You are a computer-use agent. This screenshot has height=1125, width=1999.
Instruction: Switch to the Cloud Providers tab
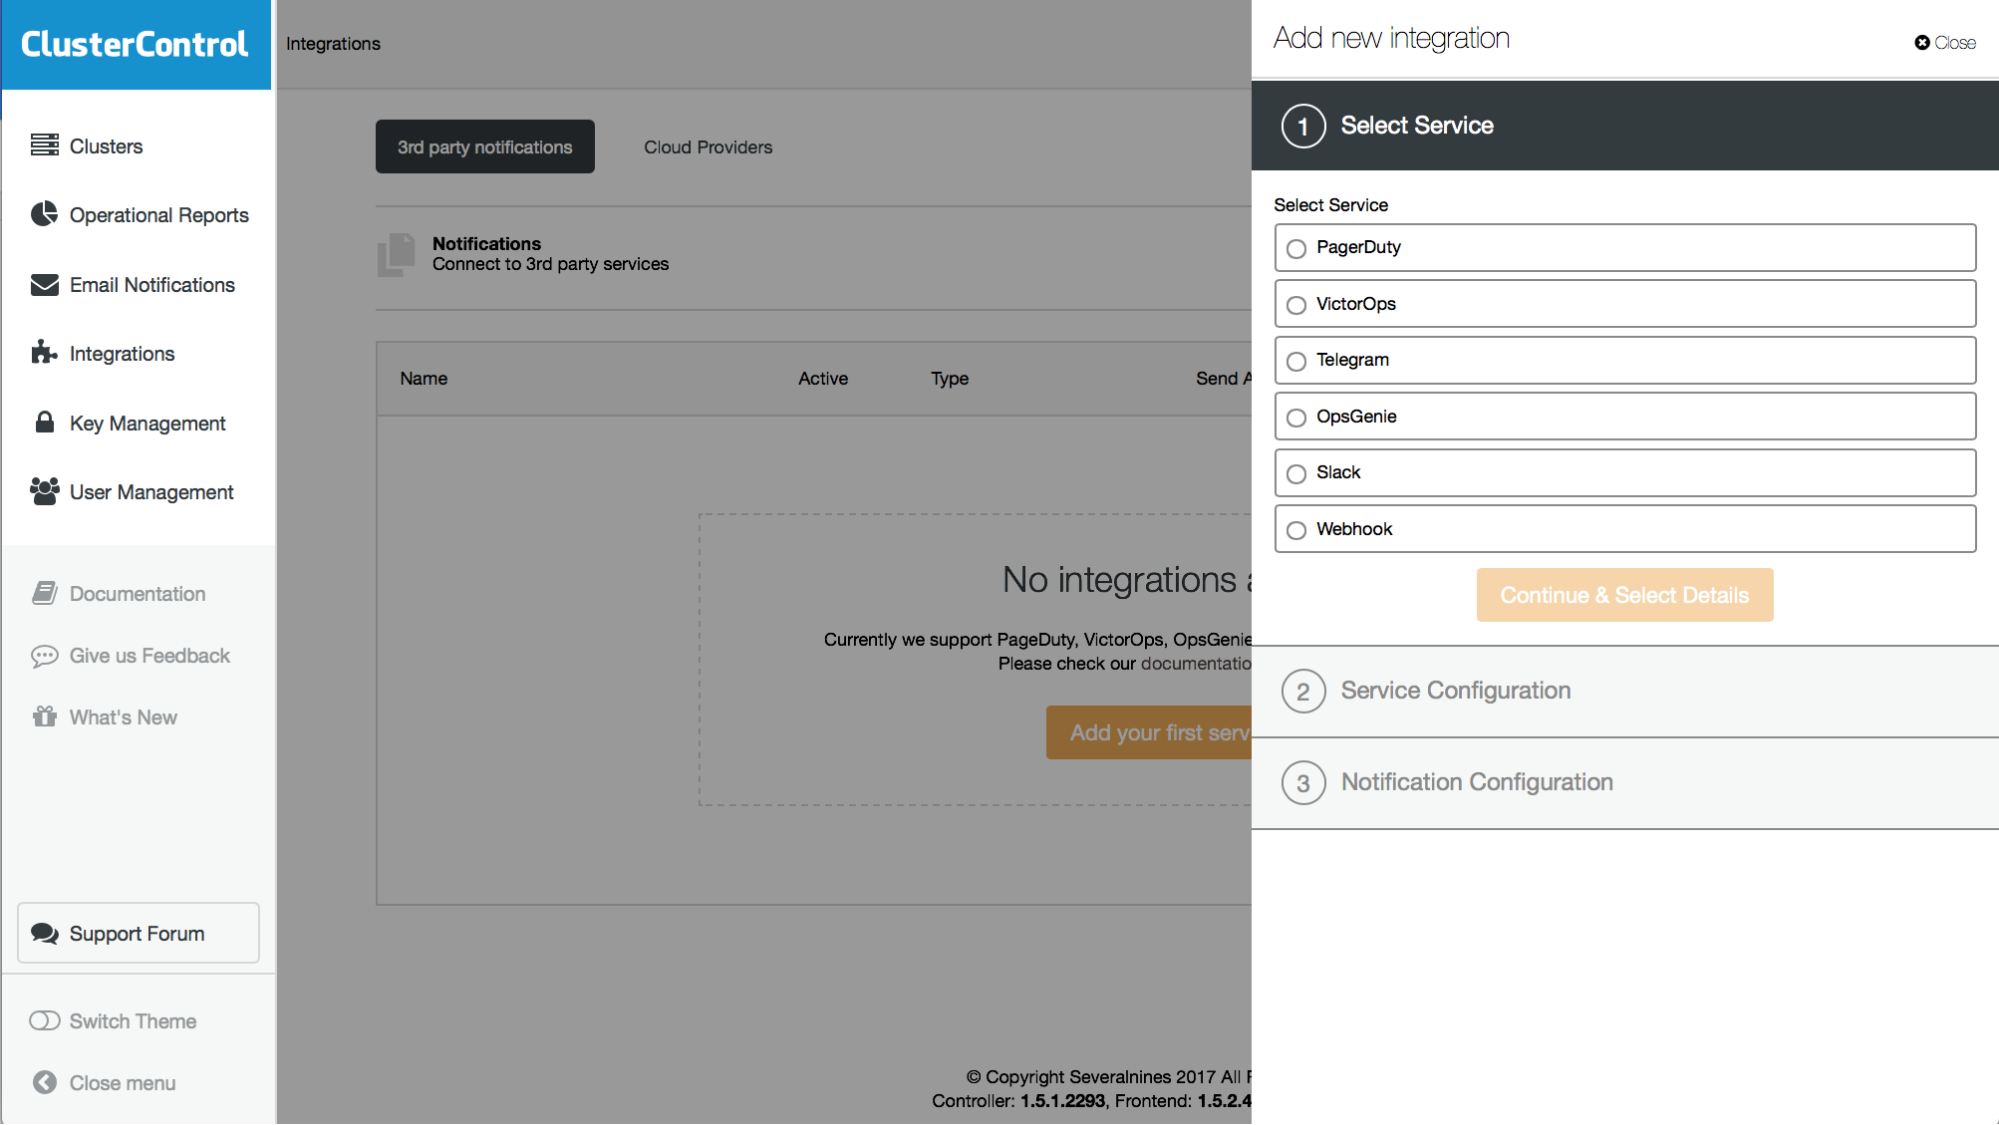(x=708, y=147)
